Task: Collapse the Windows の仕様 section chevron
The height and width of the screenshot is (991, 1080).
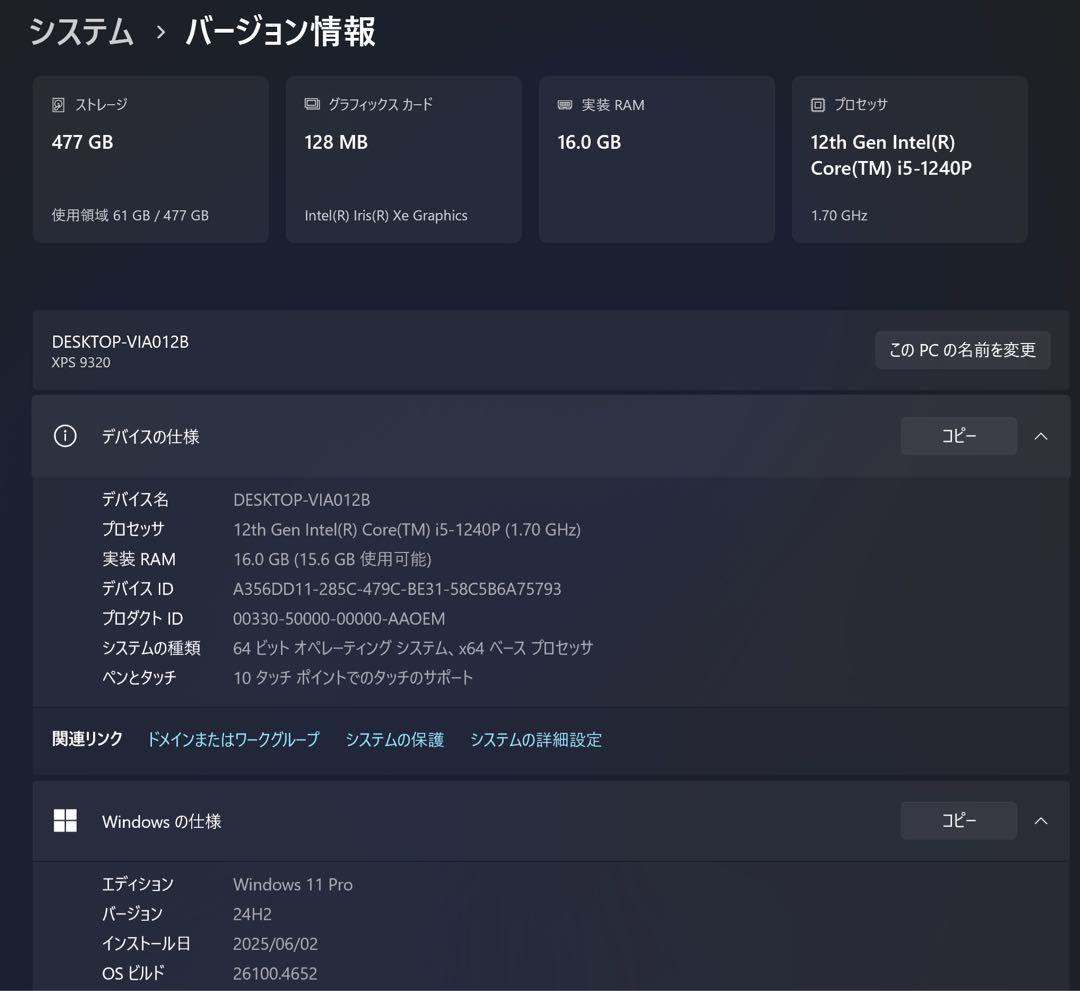Action: (1041, 820)
